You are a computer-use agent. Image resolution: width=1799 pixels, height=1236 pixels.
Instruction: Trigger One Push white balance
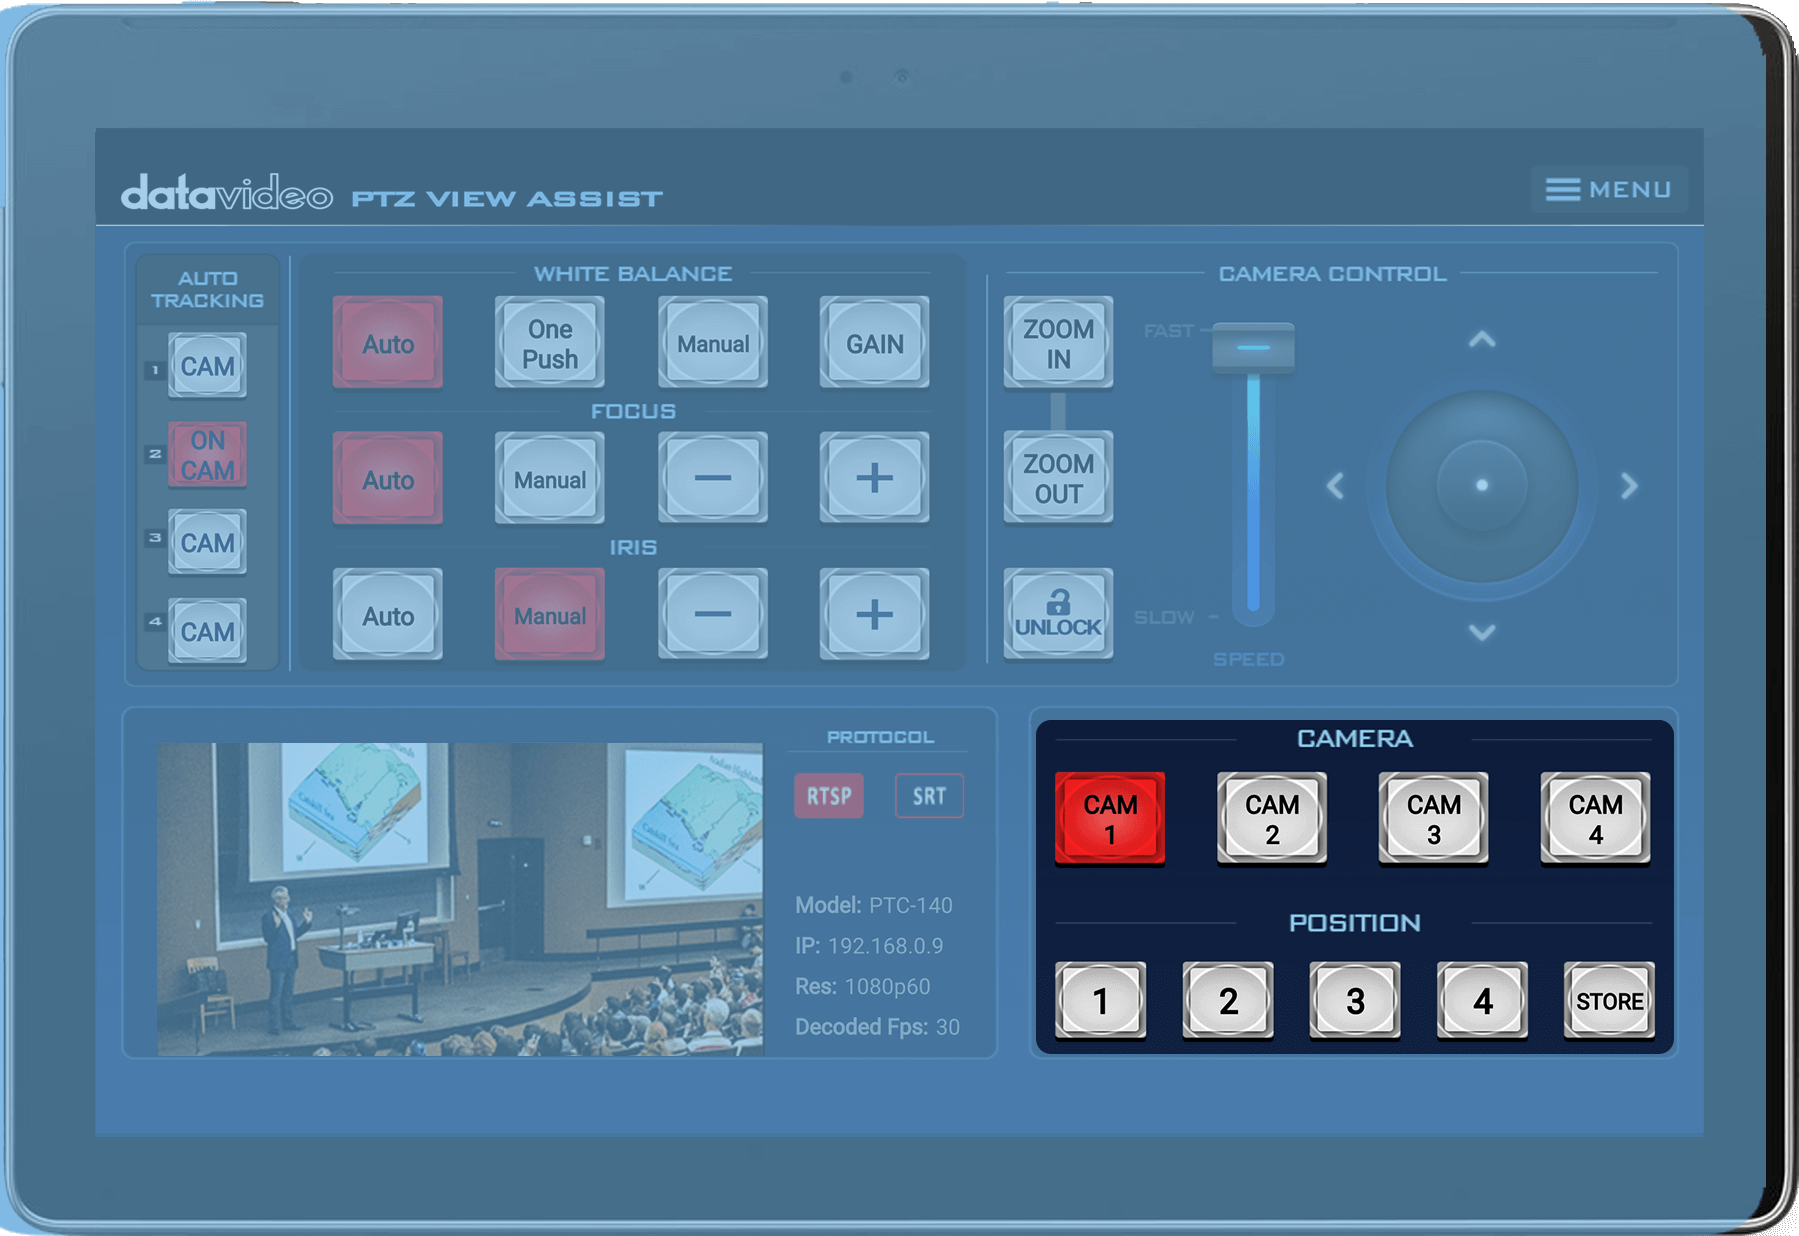pos(550,343)
